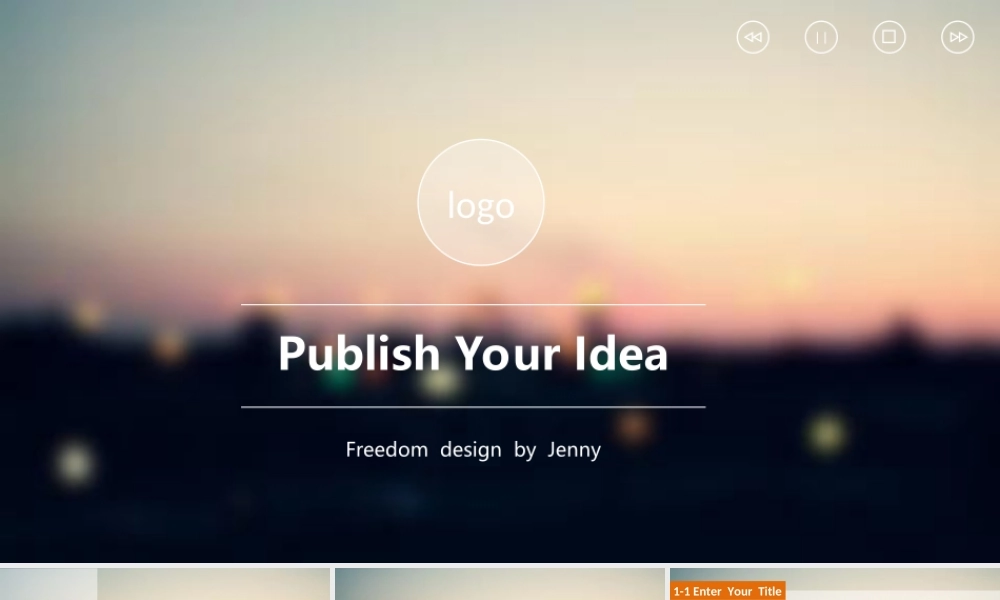Click the yellow-green bokeh light on the right
The height and width of the screenshot is (600, 1000).
(827, 432)
